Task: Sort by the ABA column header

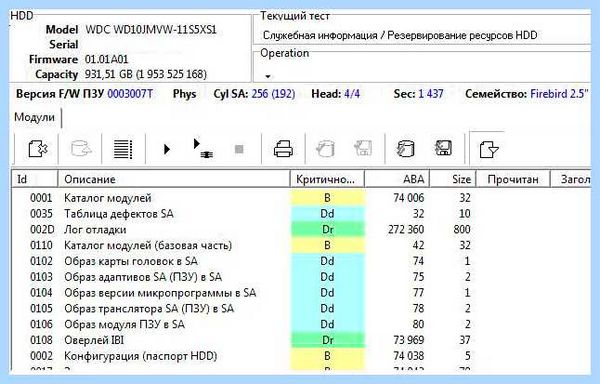Action: click(397, 179)
